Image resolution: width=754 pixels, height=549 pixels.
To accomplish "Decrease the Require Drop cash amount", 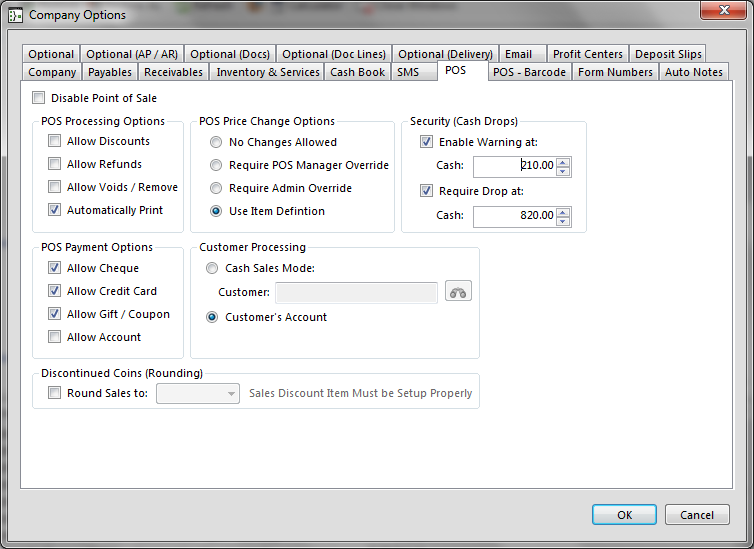I will click(x=563, y=221).
